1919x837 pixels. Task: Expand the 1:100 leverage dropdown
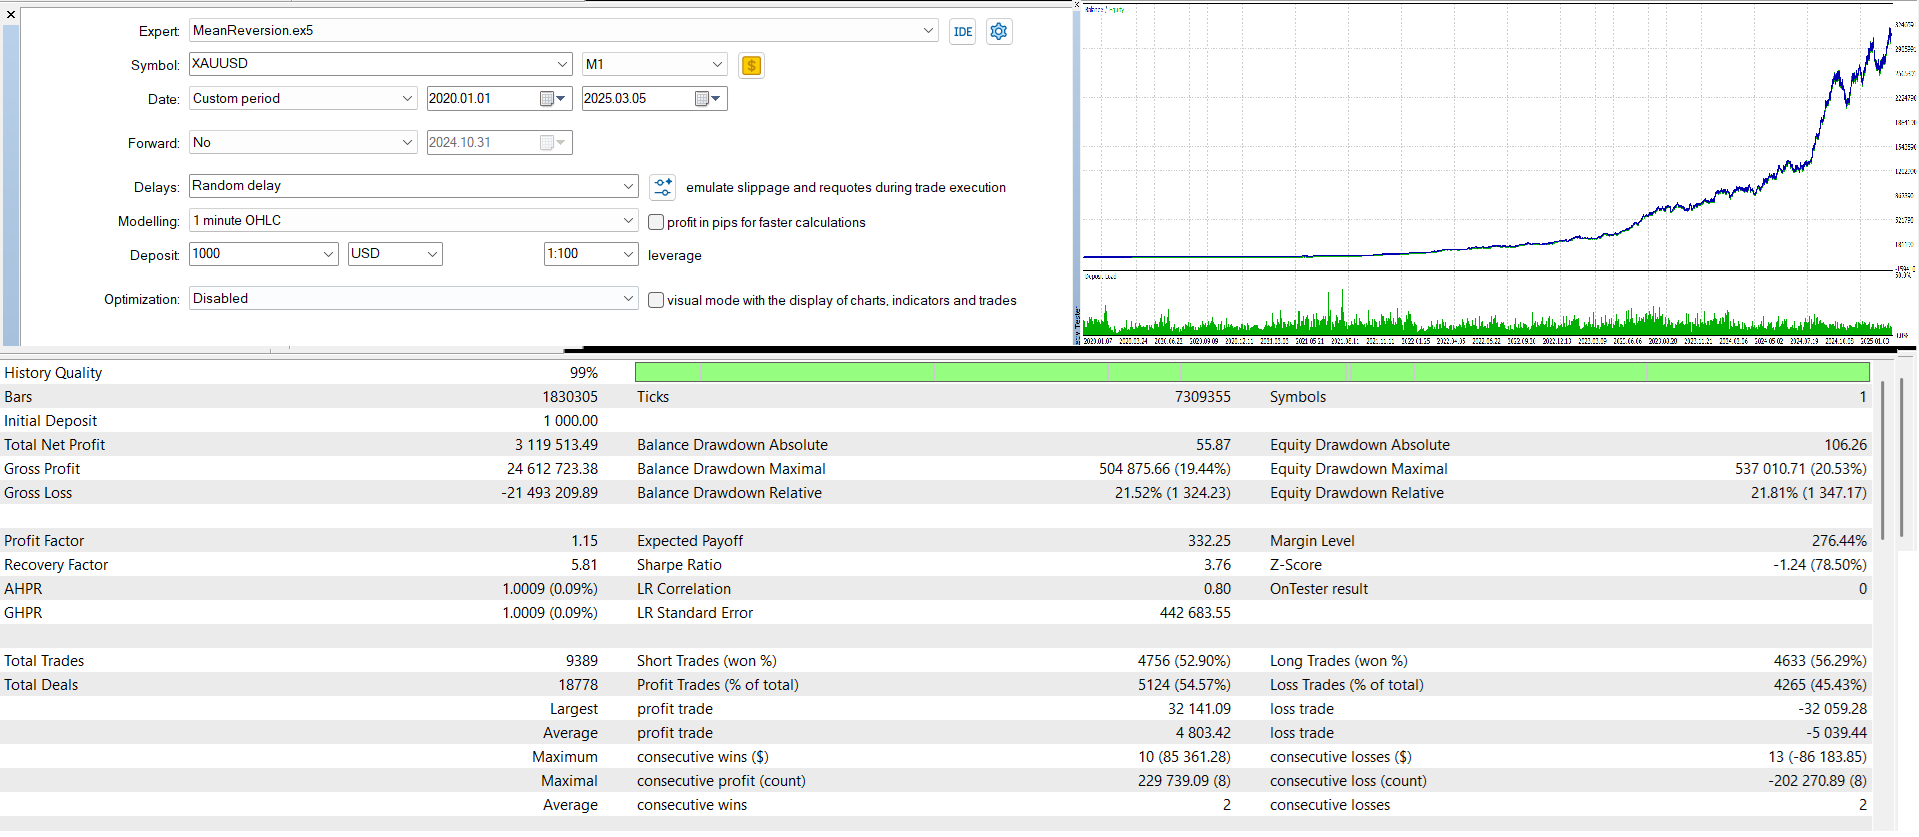pos(628,254)
